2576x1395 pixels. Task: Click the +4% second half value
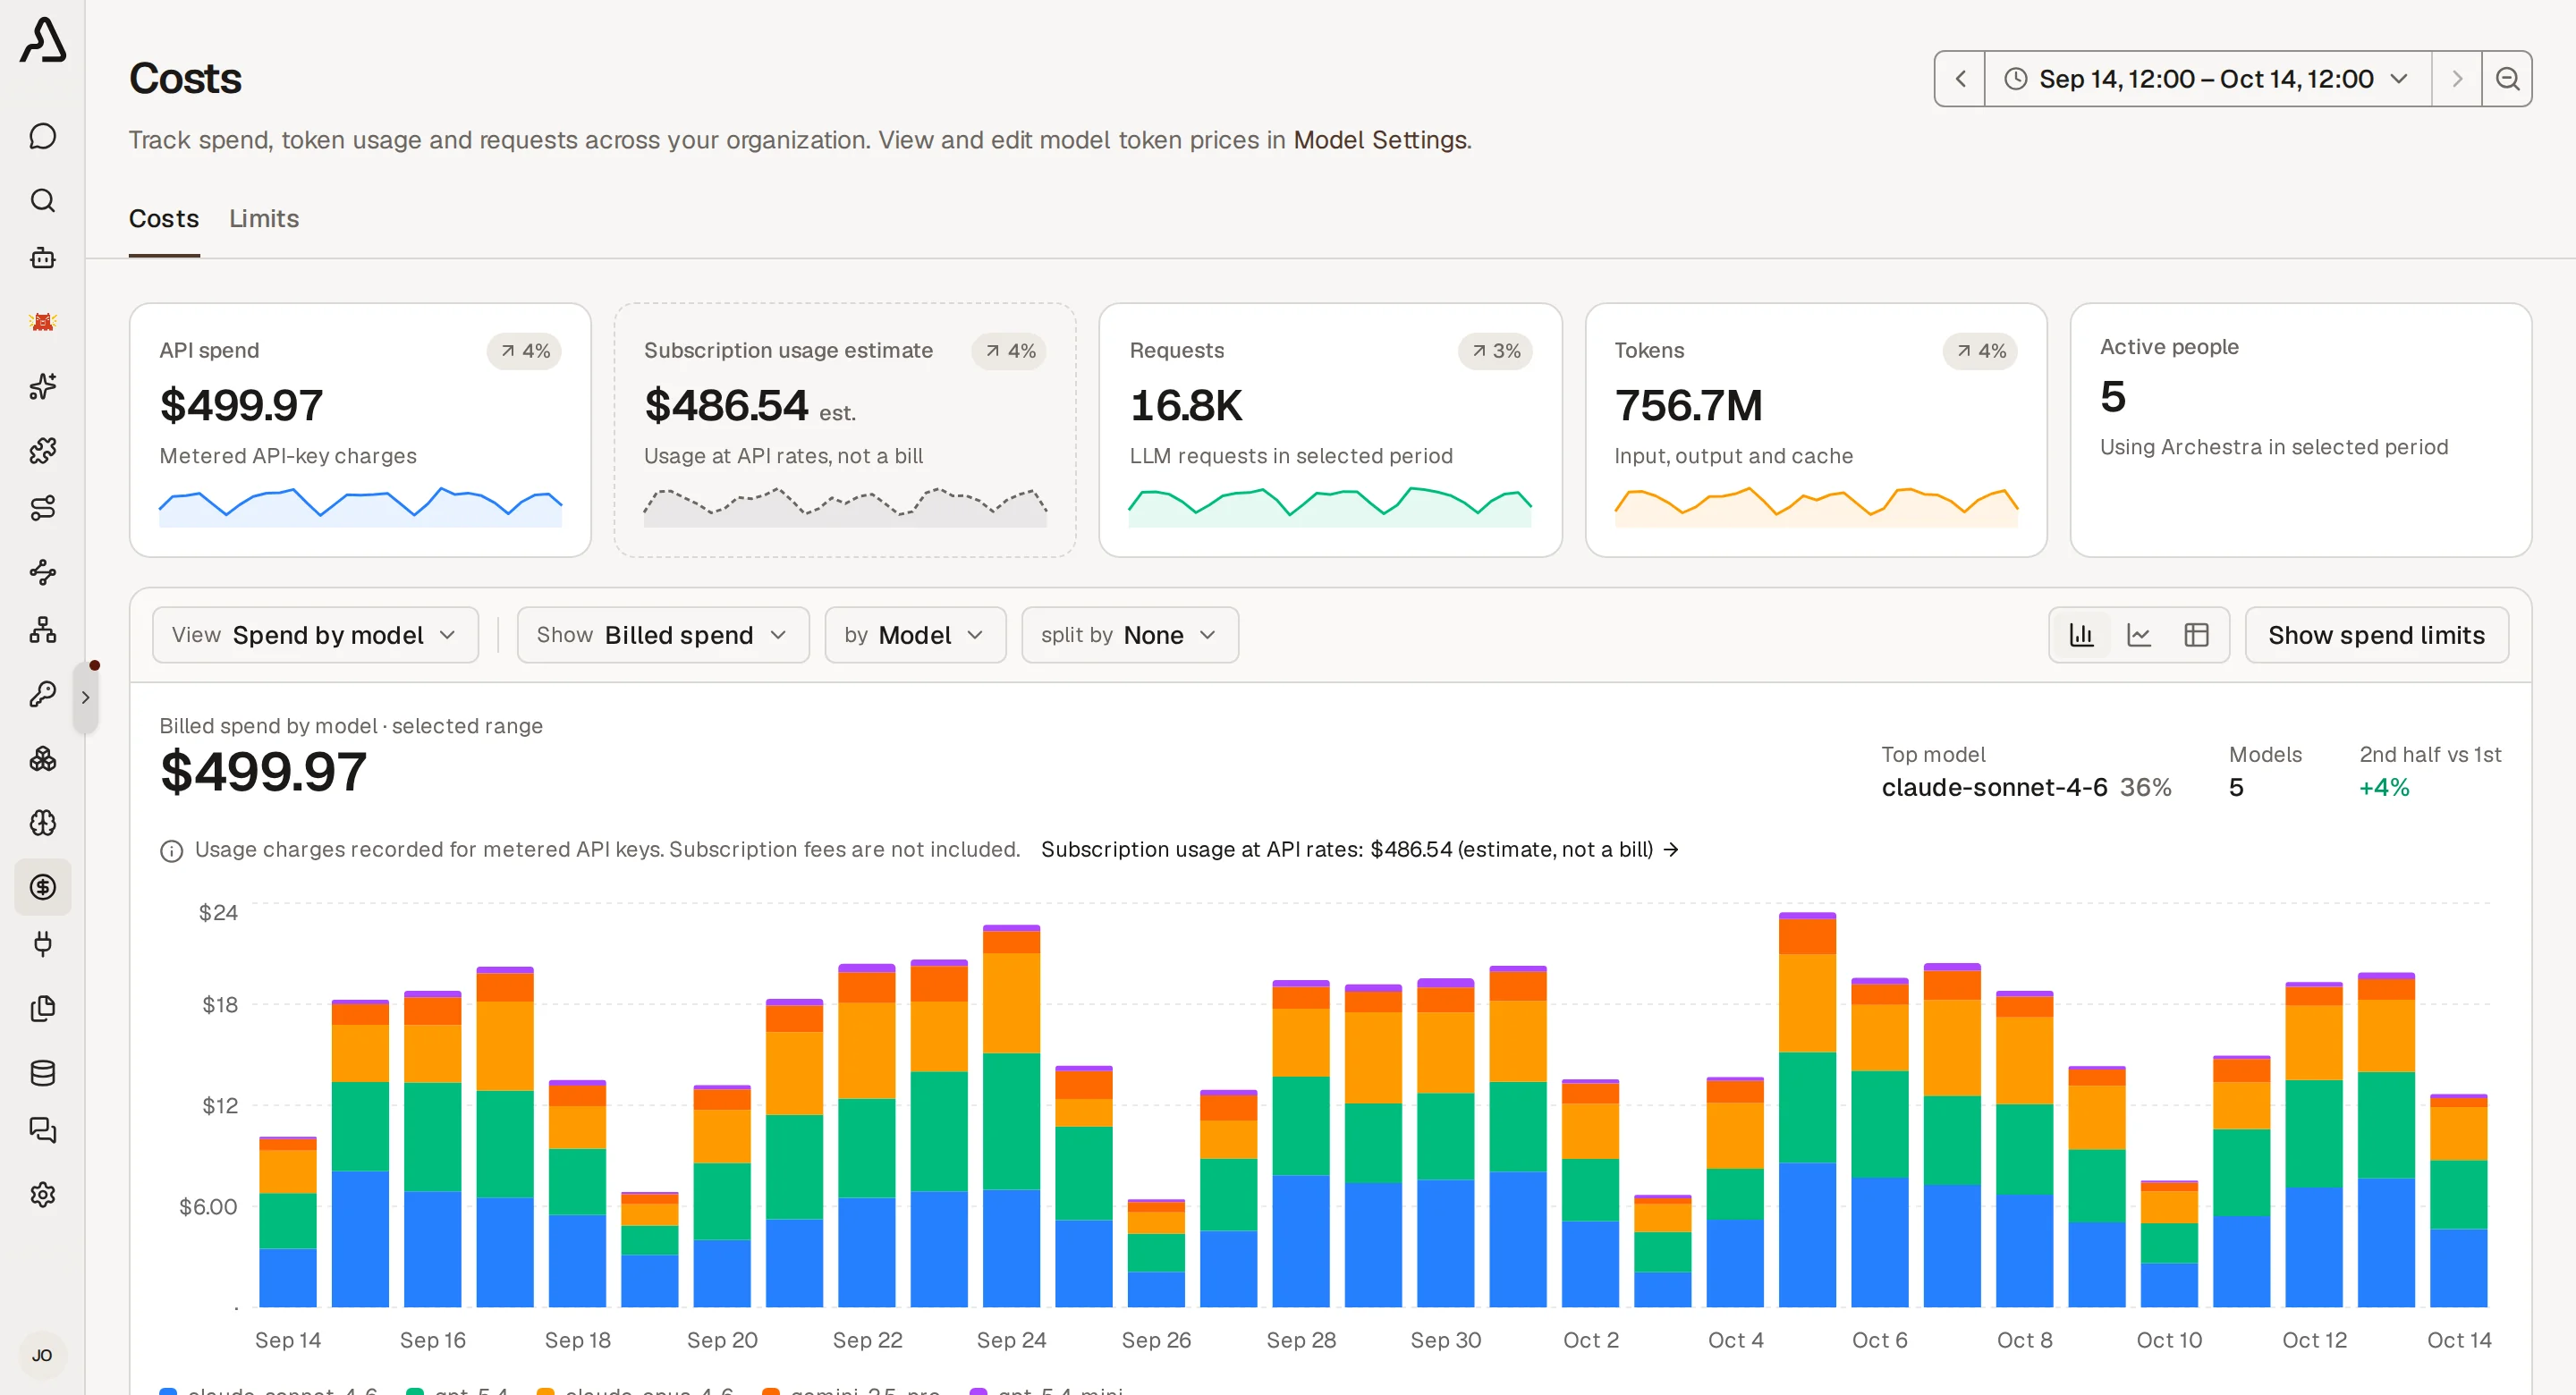(2384, 788)
